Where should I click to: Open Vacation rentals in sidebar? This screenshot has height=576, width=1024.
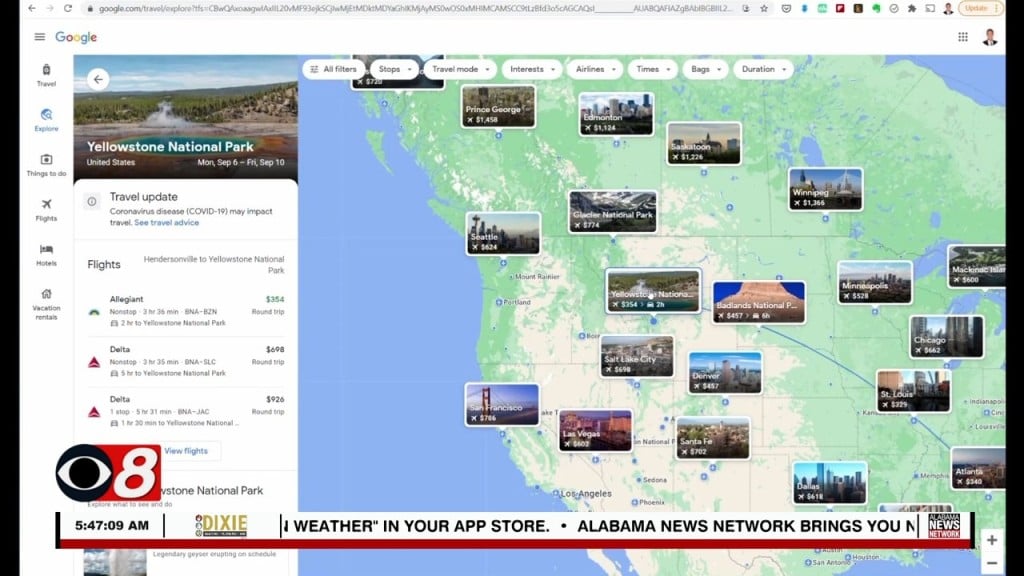[x=46, y=301]
